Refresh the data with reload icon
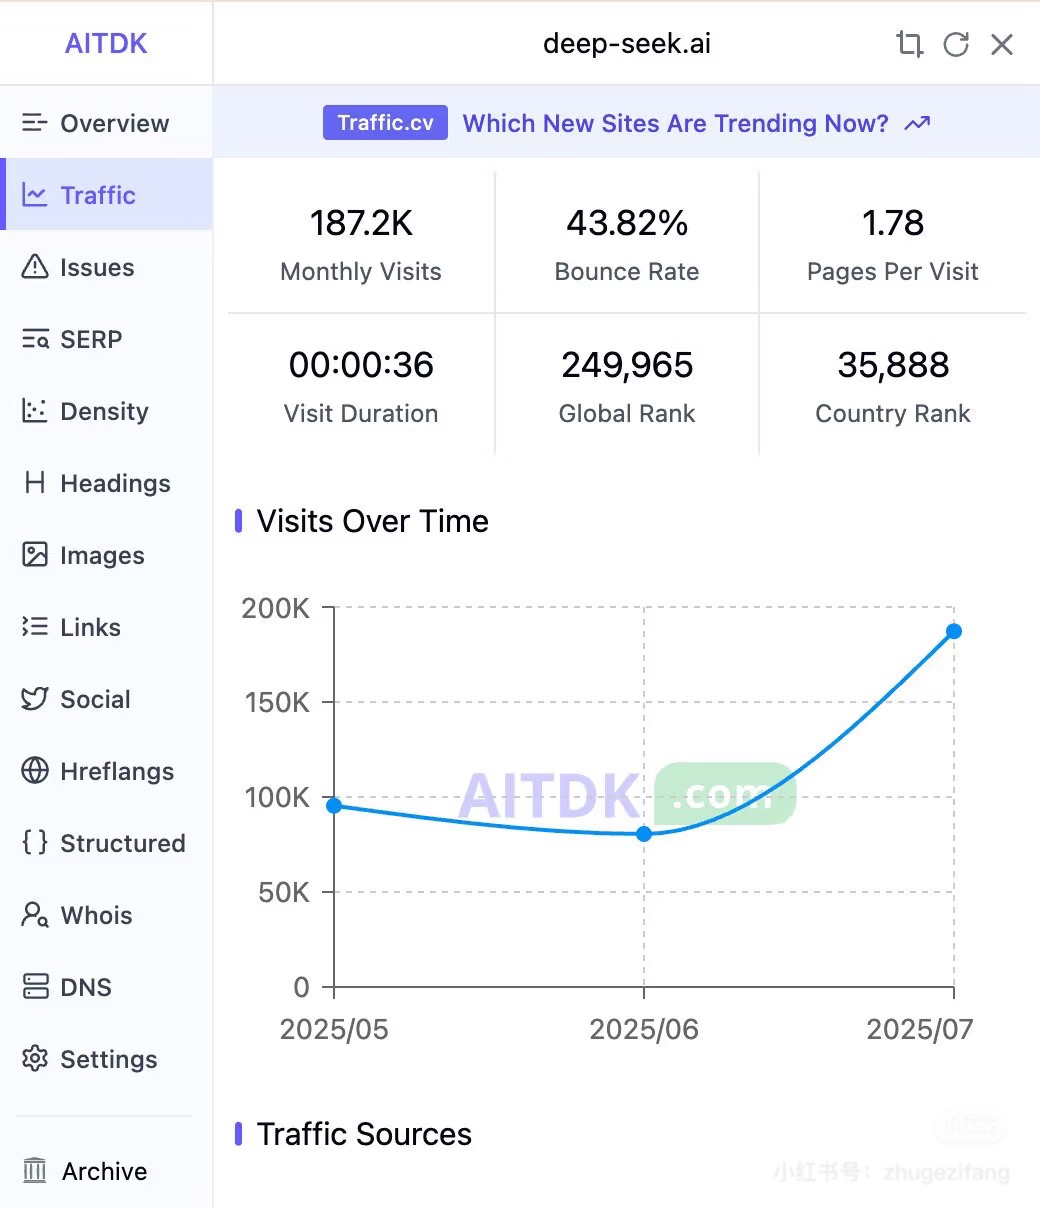1040x1208 pixels. pos(956,44)
